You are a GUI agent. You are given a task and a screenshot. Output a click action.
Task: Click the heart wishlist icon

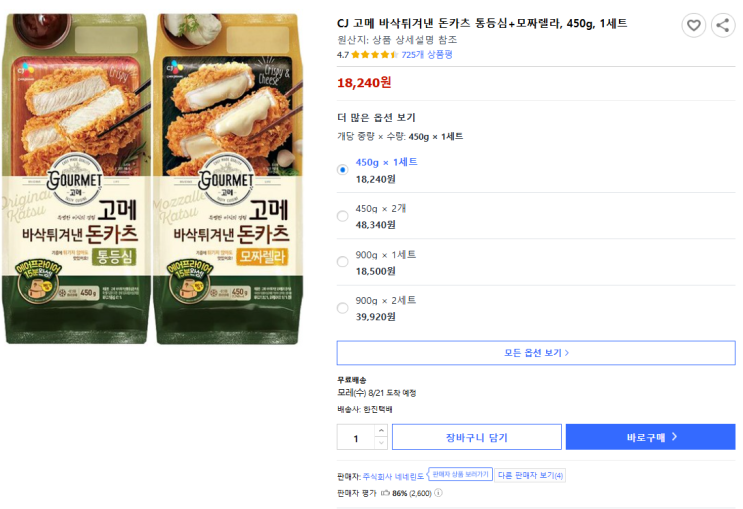[693, 26]
